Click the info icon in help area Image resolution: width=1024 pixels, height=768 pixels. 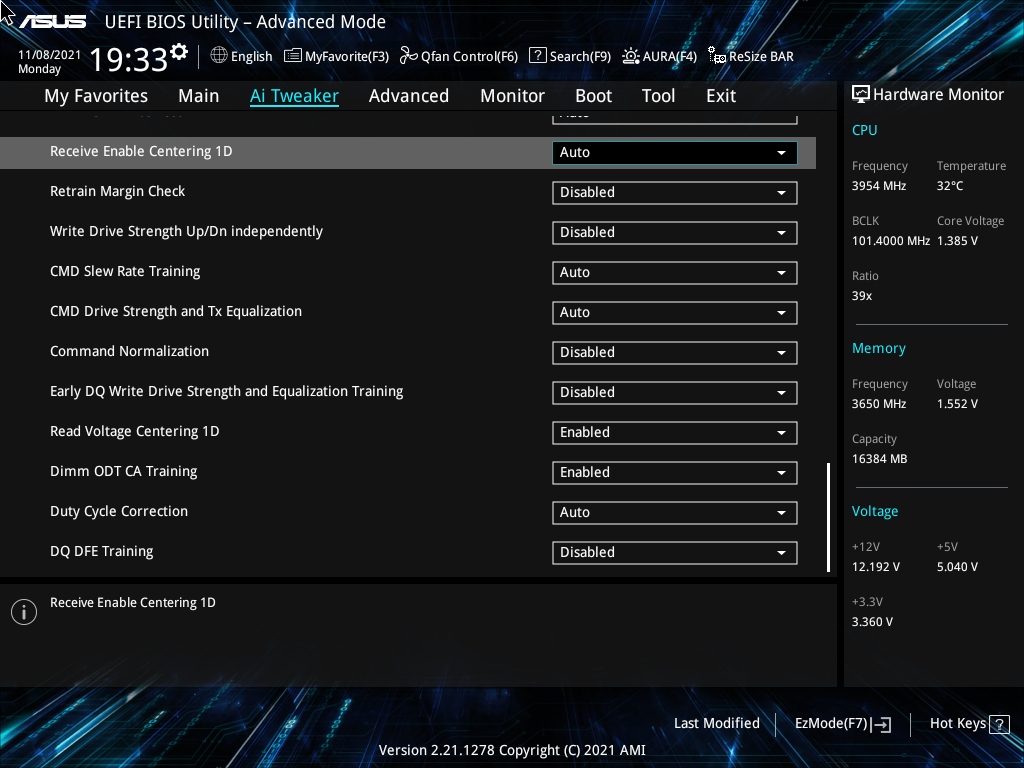coord(24,612)
